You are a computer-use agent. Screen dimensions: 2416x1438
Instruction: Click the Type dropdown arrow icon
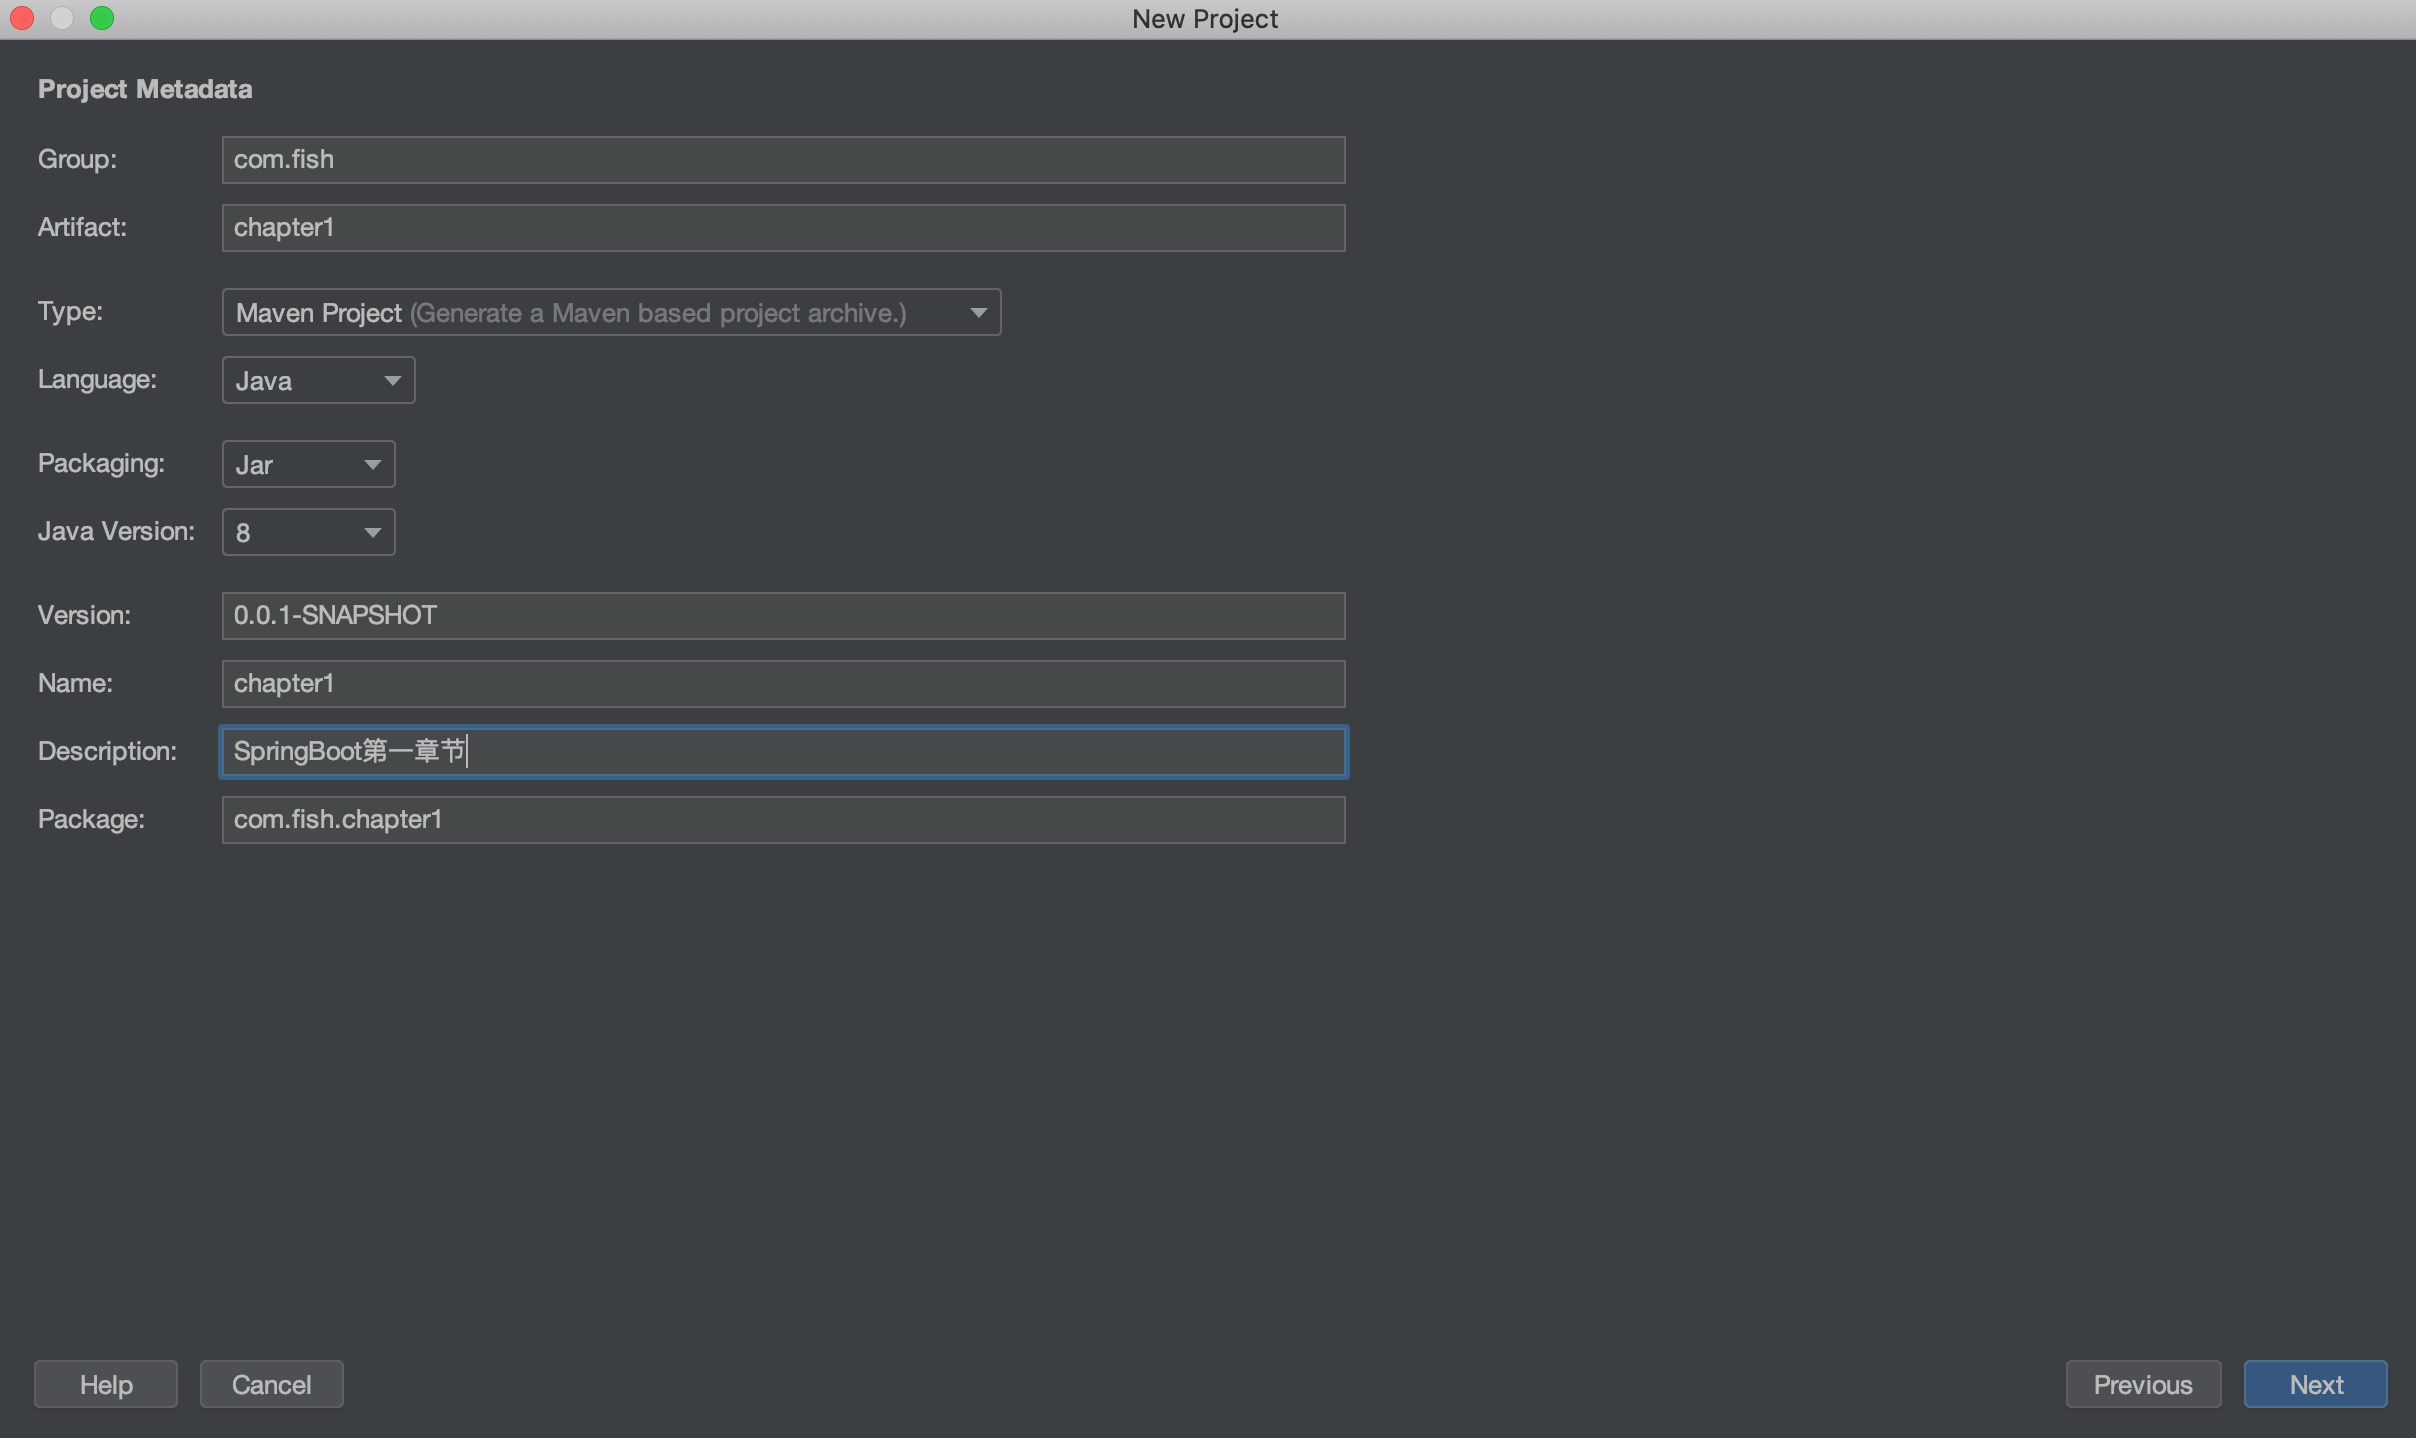[978, 313]
